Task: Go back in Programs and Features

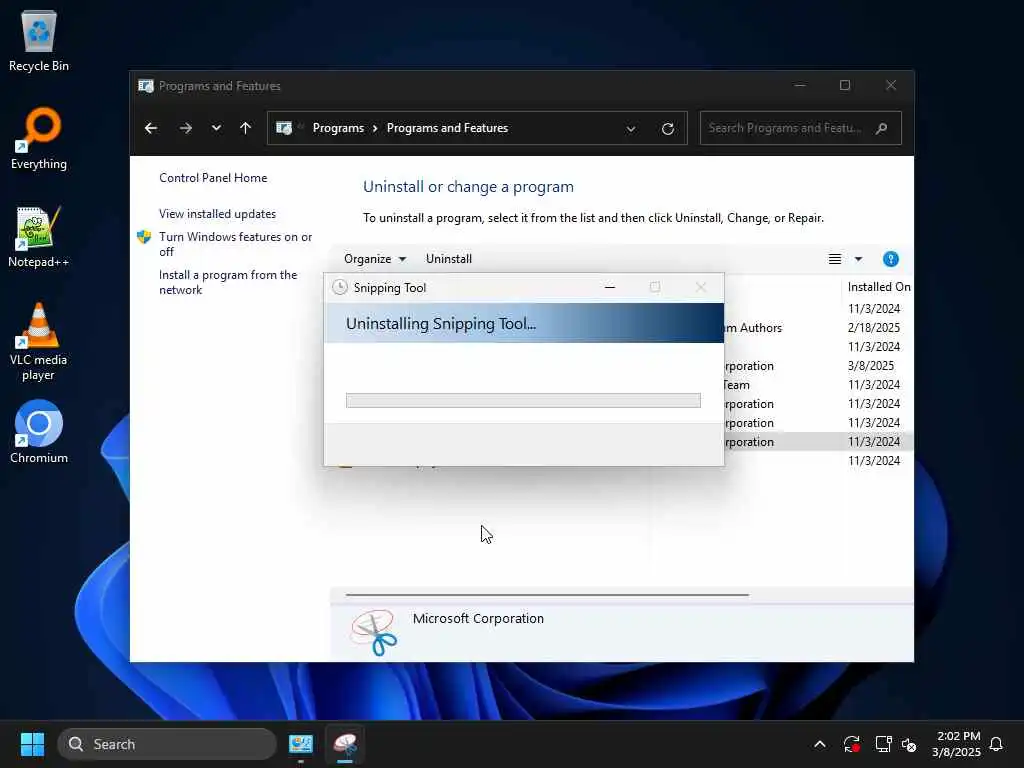Action: pos(151,128)
